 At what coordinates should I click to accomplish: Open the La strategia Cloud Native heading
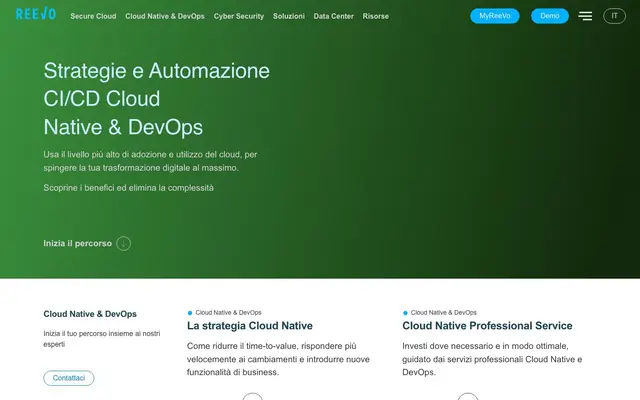click(x=250, y=326)
